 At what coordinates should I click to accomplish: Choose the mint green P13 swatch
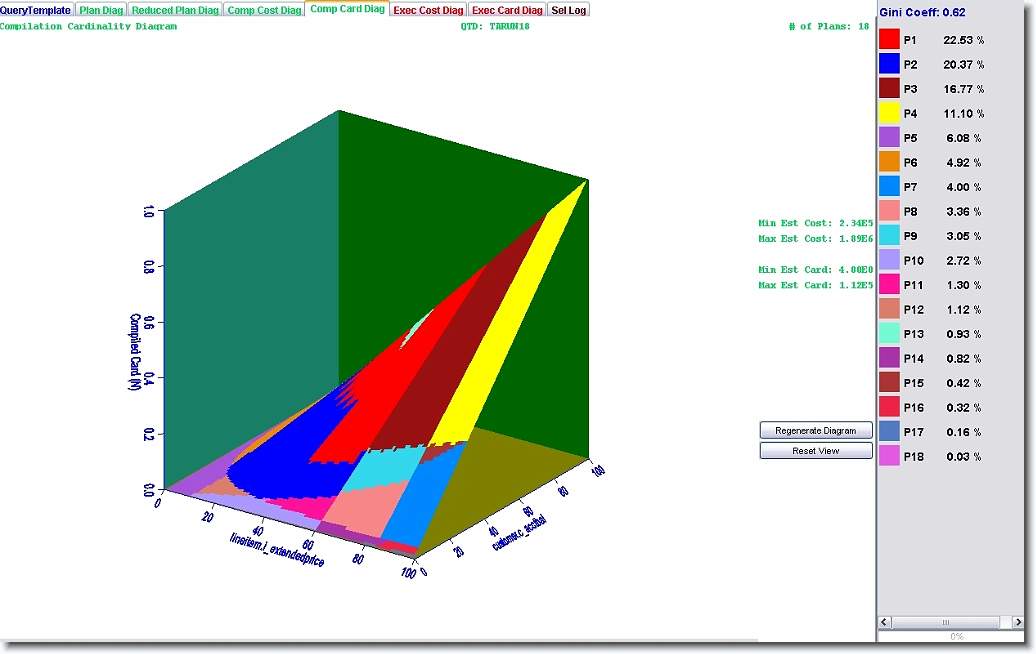890,334
